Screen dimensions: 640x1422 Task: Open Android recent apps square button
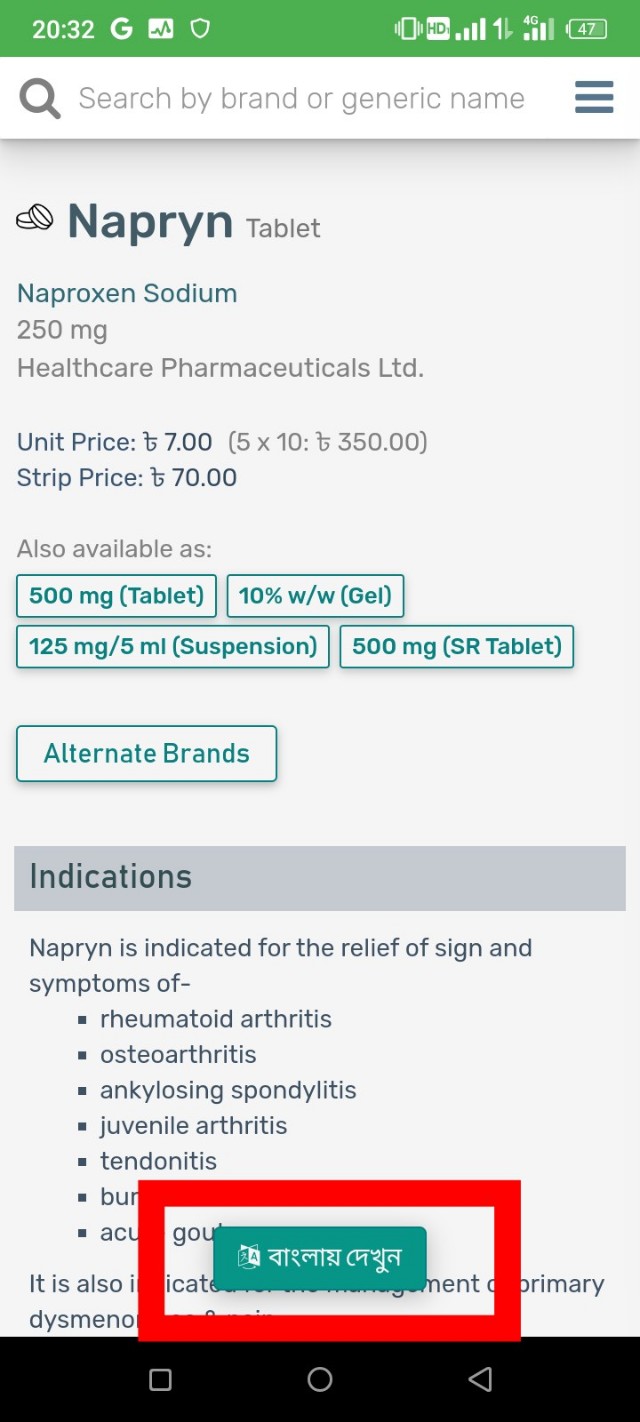[160, 1380]
